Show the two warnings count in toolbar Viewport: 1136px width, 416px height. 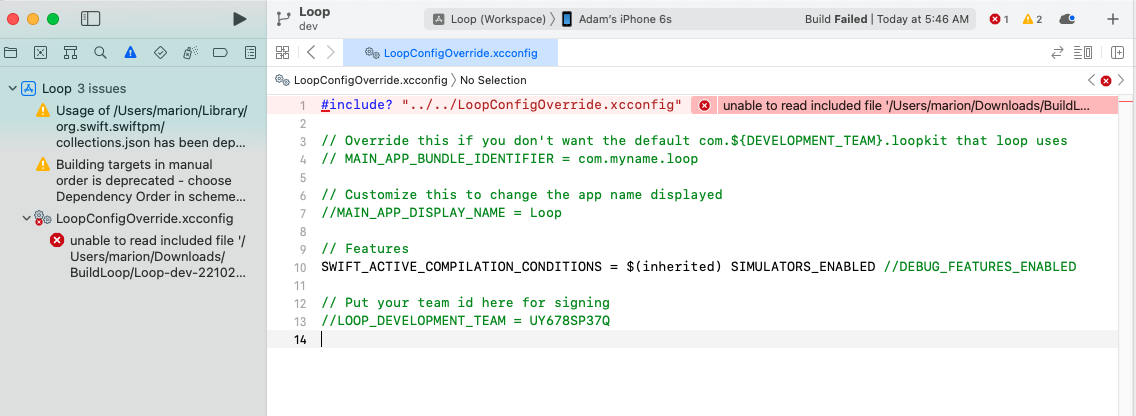point(1032,20)
